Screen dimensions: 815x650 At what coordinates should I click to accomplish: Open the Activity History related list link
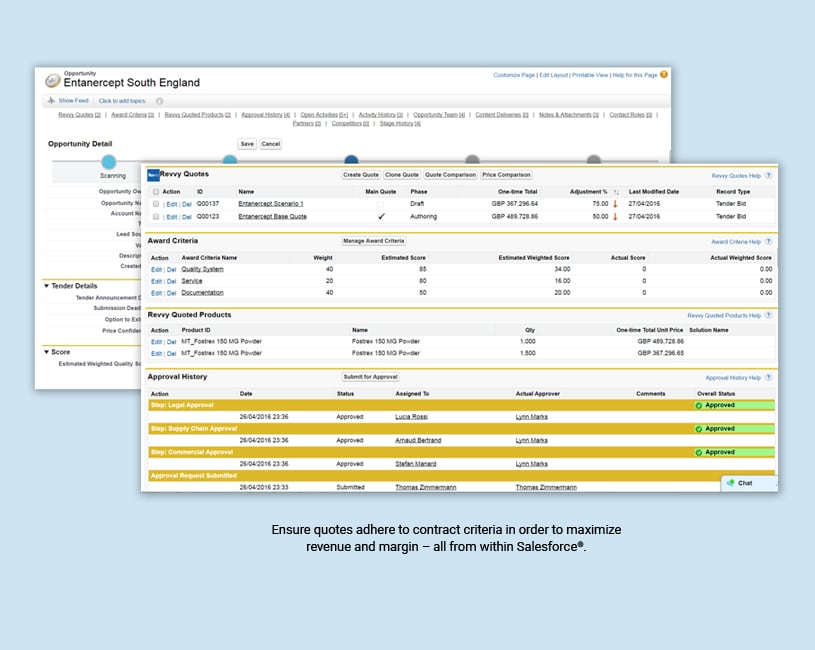(381, 115)
